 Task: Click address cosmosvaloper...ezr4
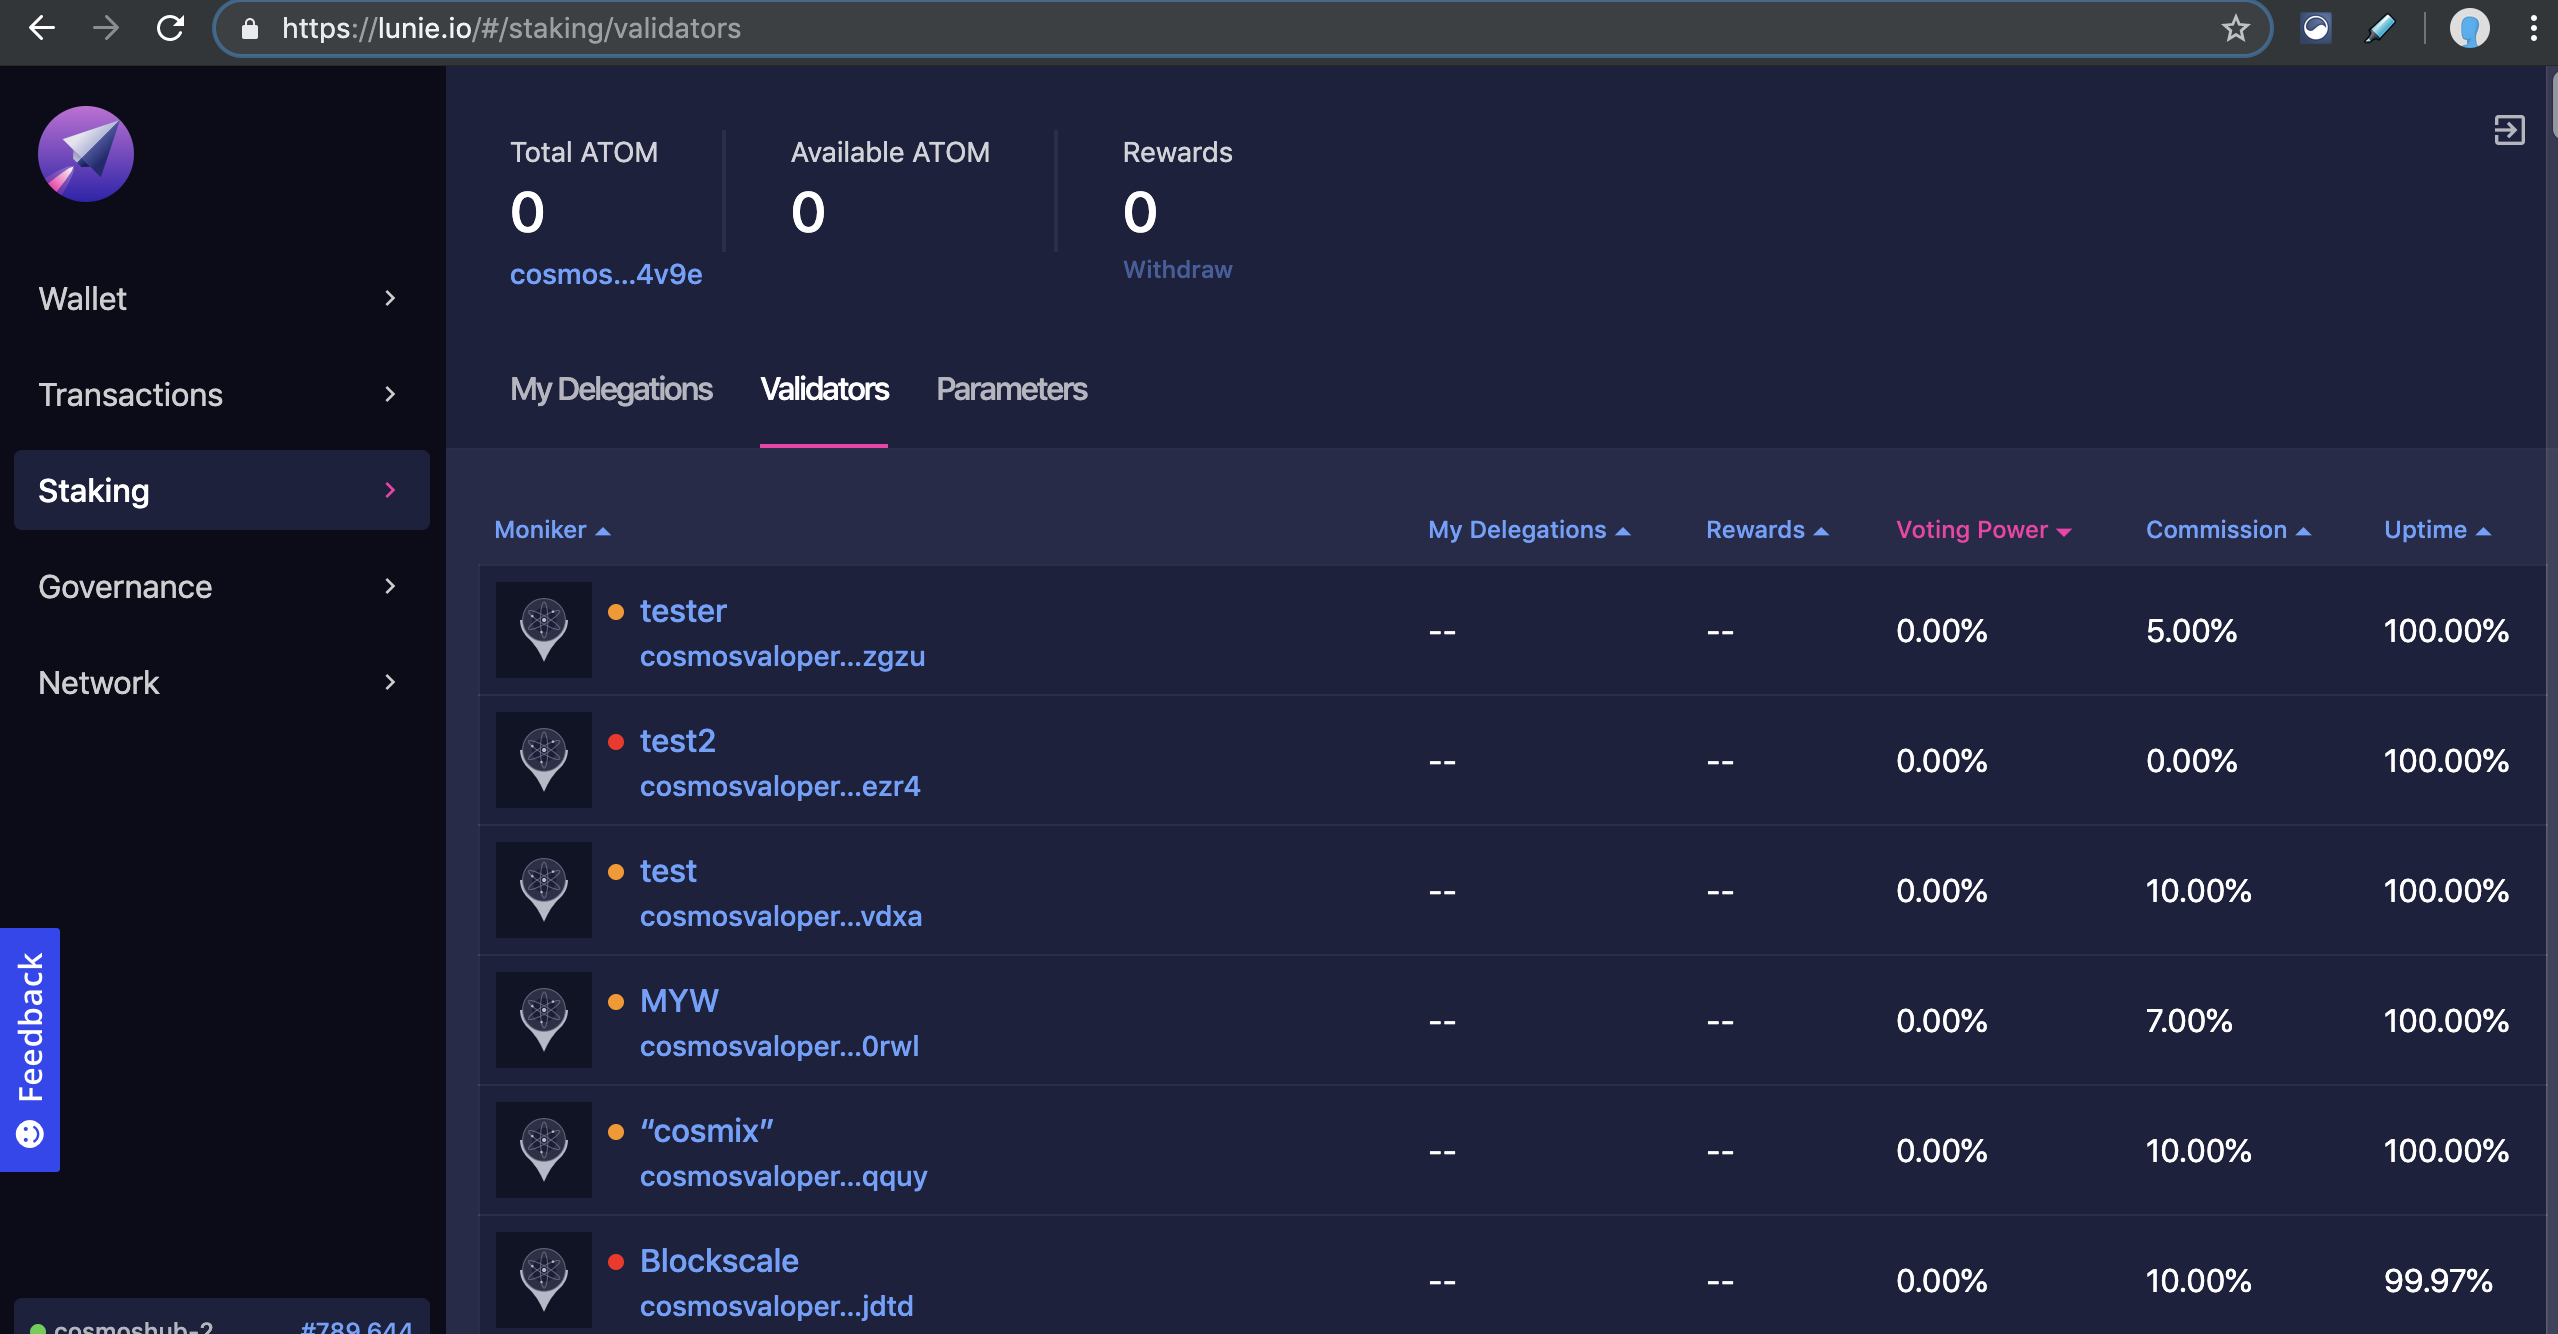point(780,786)
